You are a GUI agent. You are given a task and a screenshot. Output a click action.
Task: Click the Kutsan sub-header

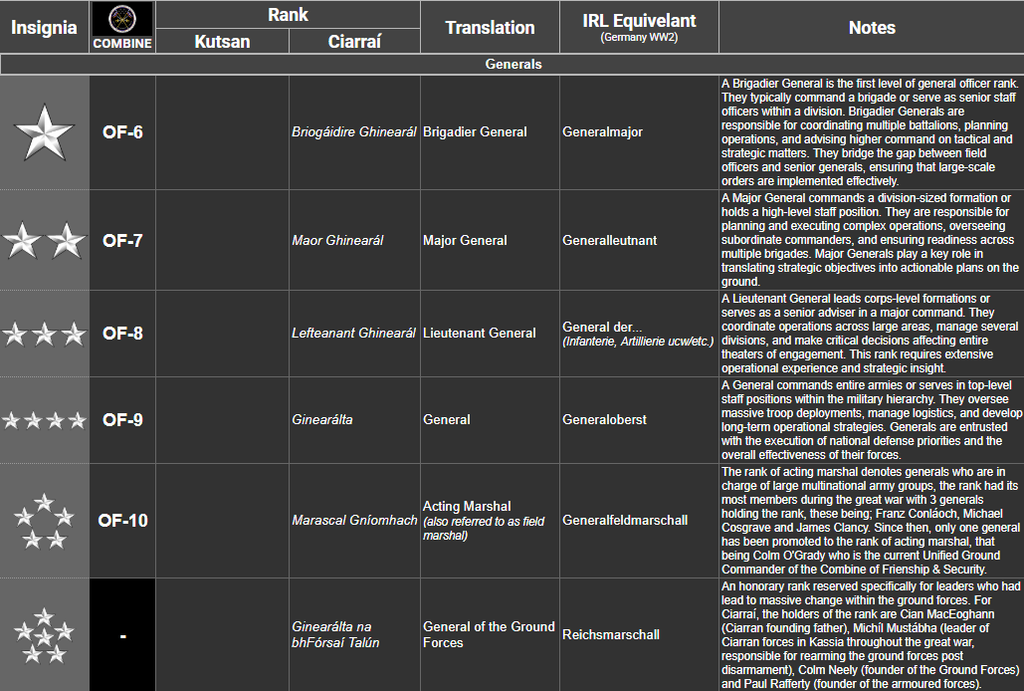[222, 41]
